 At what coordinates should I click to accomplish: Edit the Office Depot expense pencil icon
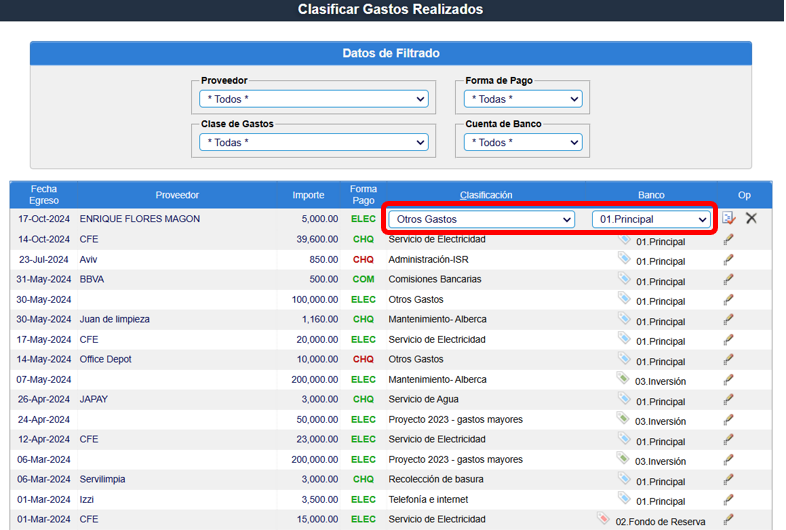tap(728, 360)
